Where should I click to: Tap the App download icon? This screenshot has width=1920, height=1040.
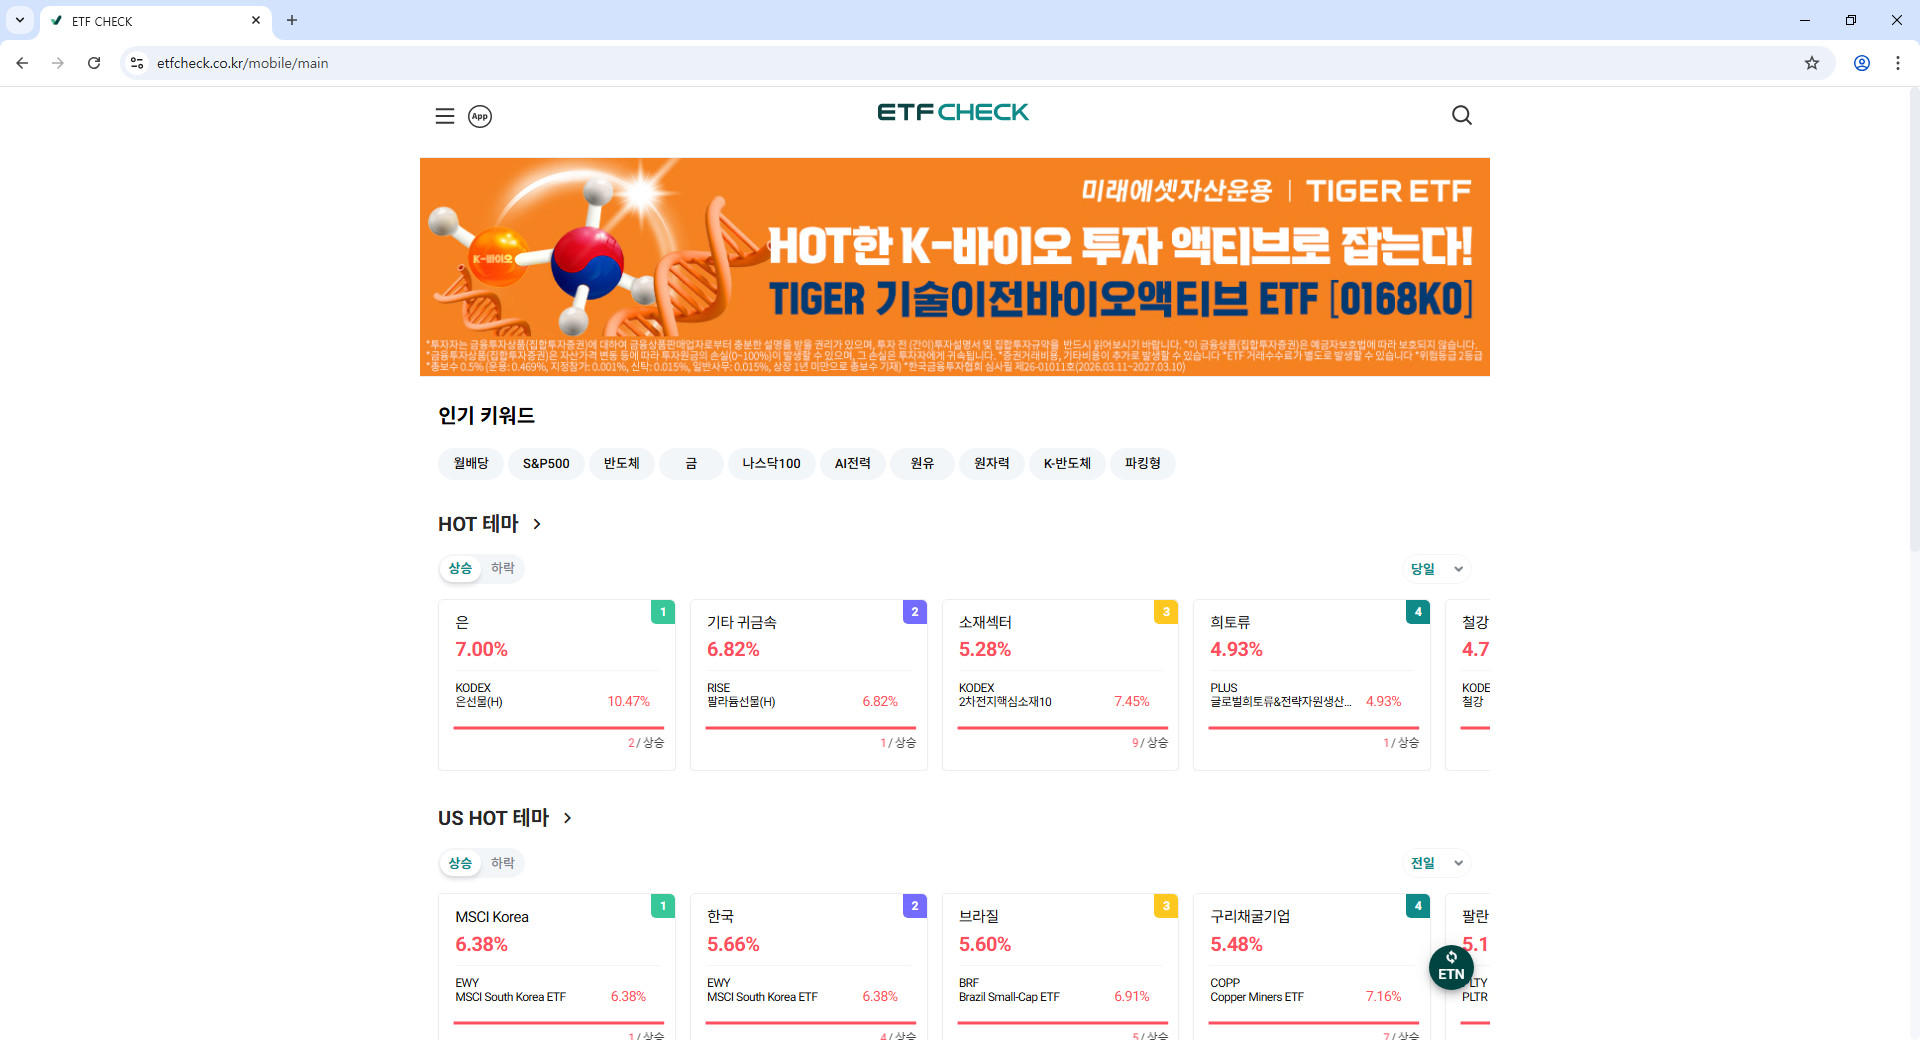click(x=480, y=116)
